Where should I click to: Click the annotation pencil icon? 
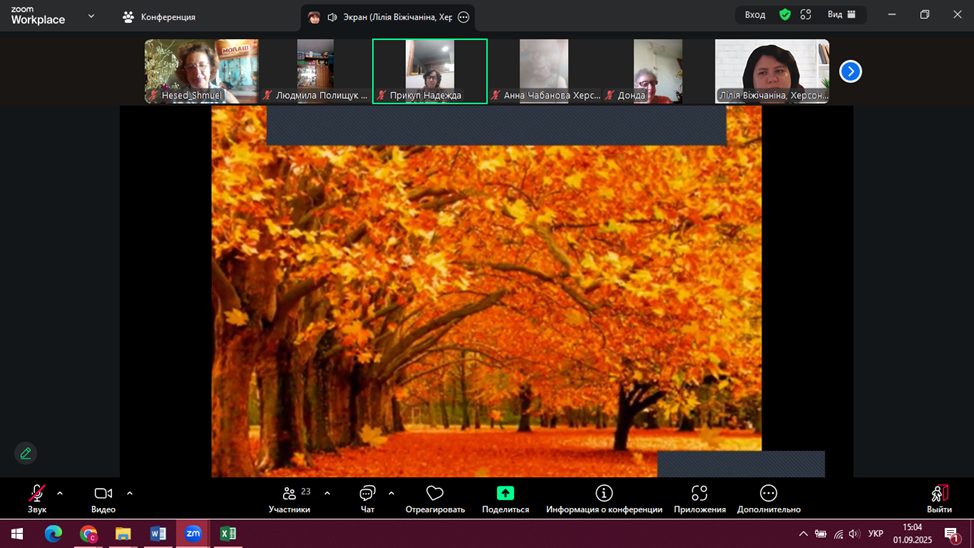(26, 453)
